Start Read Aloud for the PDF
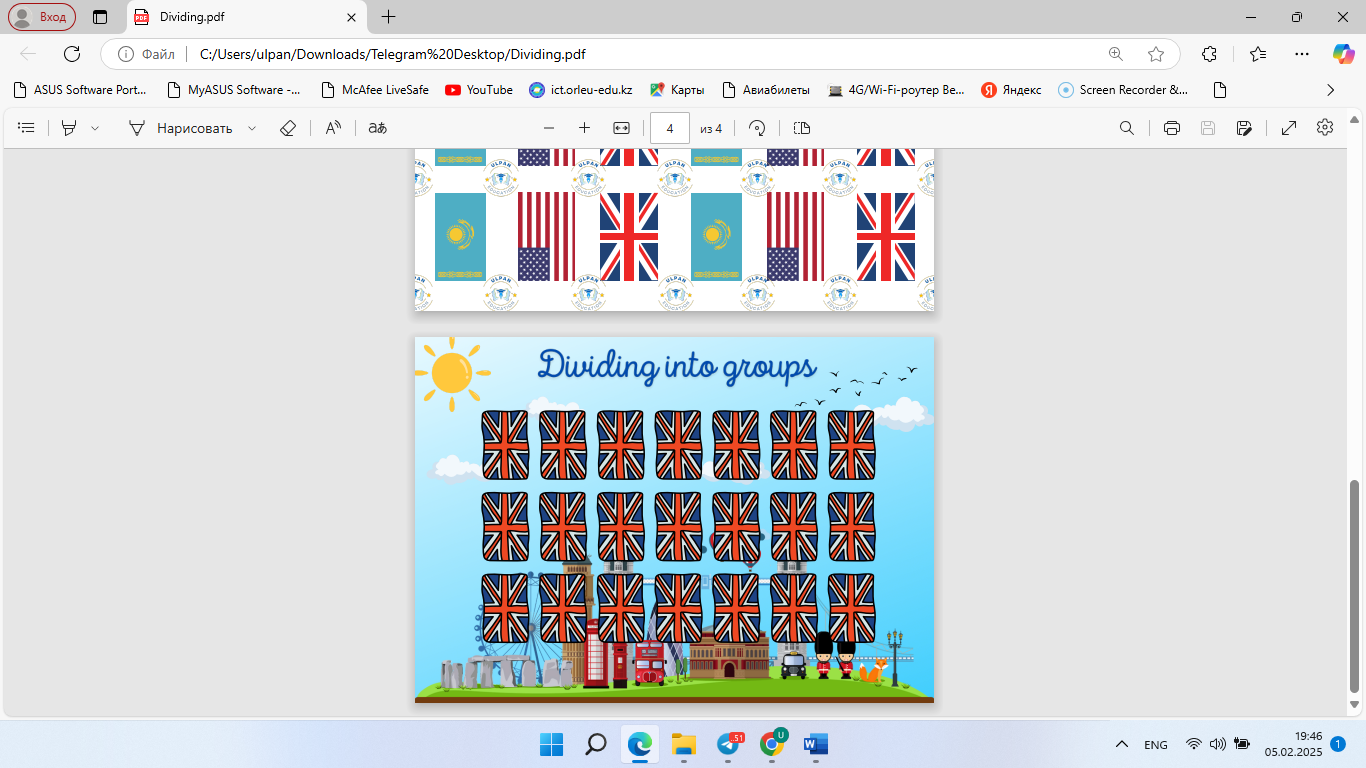This screenshot has width=1366, height=768. 334,128
